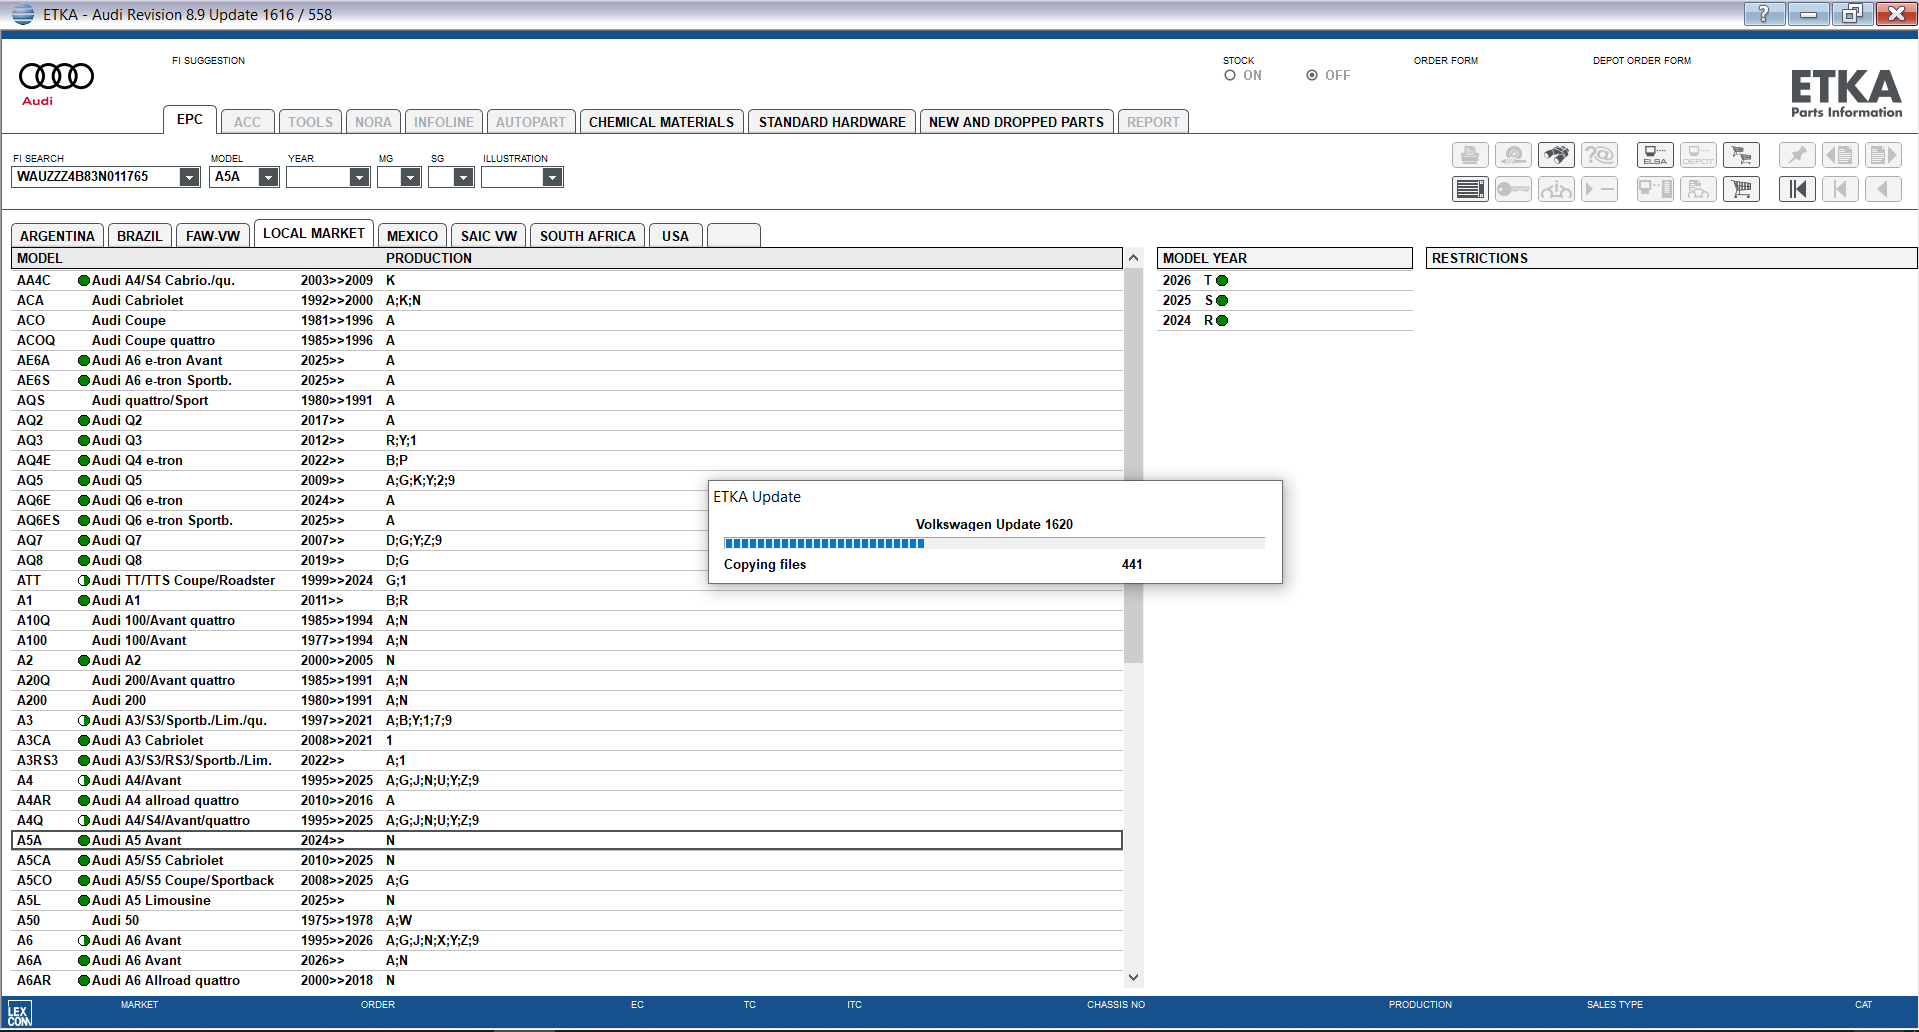This screenshot has height=1032, width=1919.
Task: Select the LOCAL MARKET tab
Action: coord(314,233)
